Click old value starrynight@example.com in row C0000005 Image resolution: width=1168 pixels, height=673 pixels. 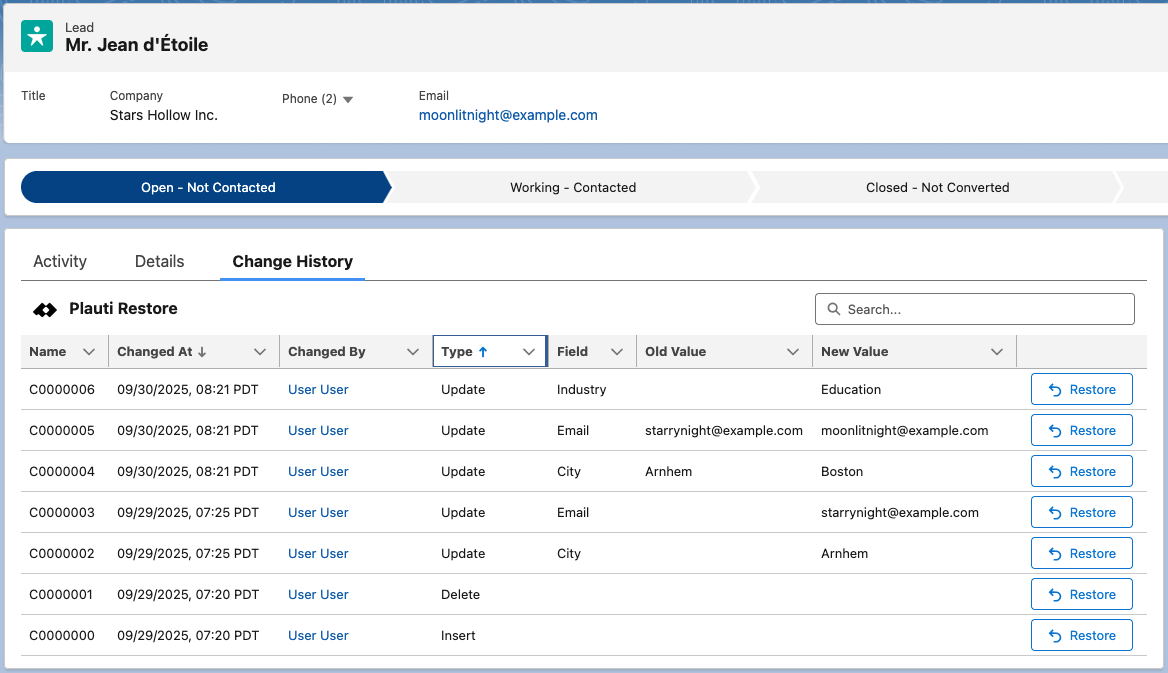[724, 431]
